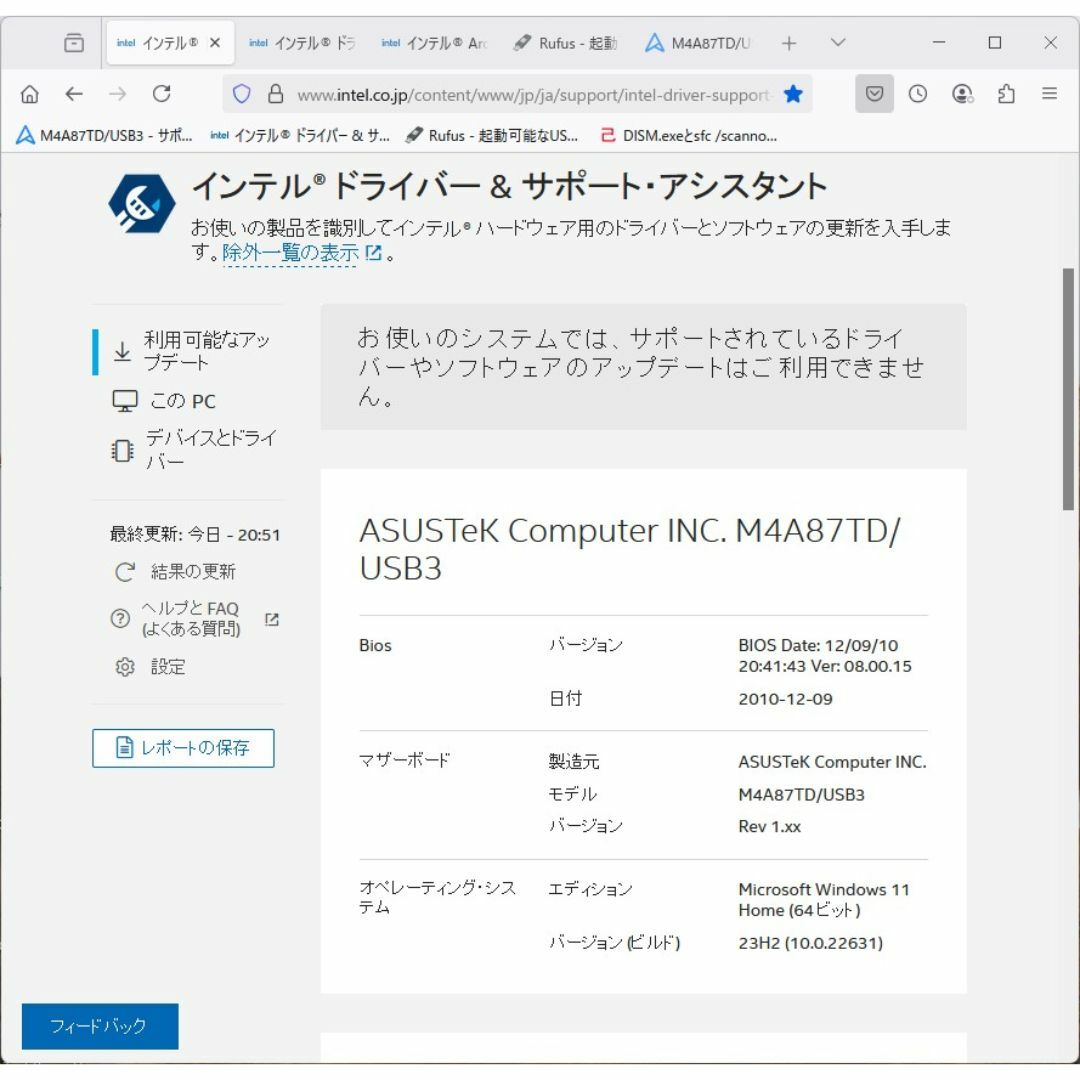Screen dimensions: 1080x1080
Task: Open M4A87TD/USB3 support bookmark
Action: [104, 136]
